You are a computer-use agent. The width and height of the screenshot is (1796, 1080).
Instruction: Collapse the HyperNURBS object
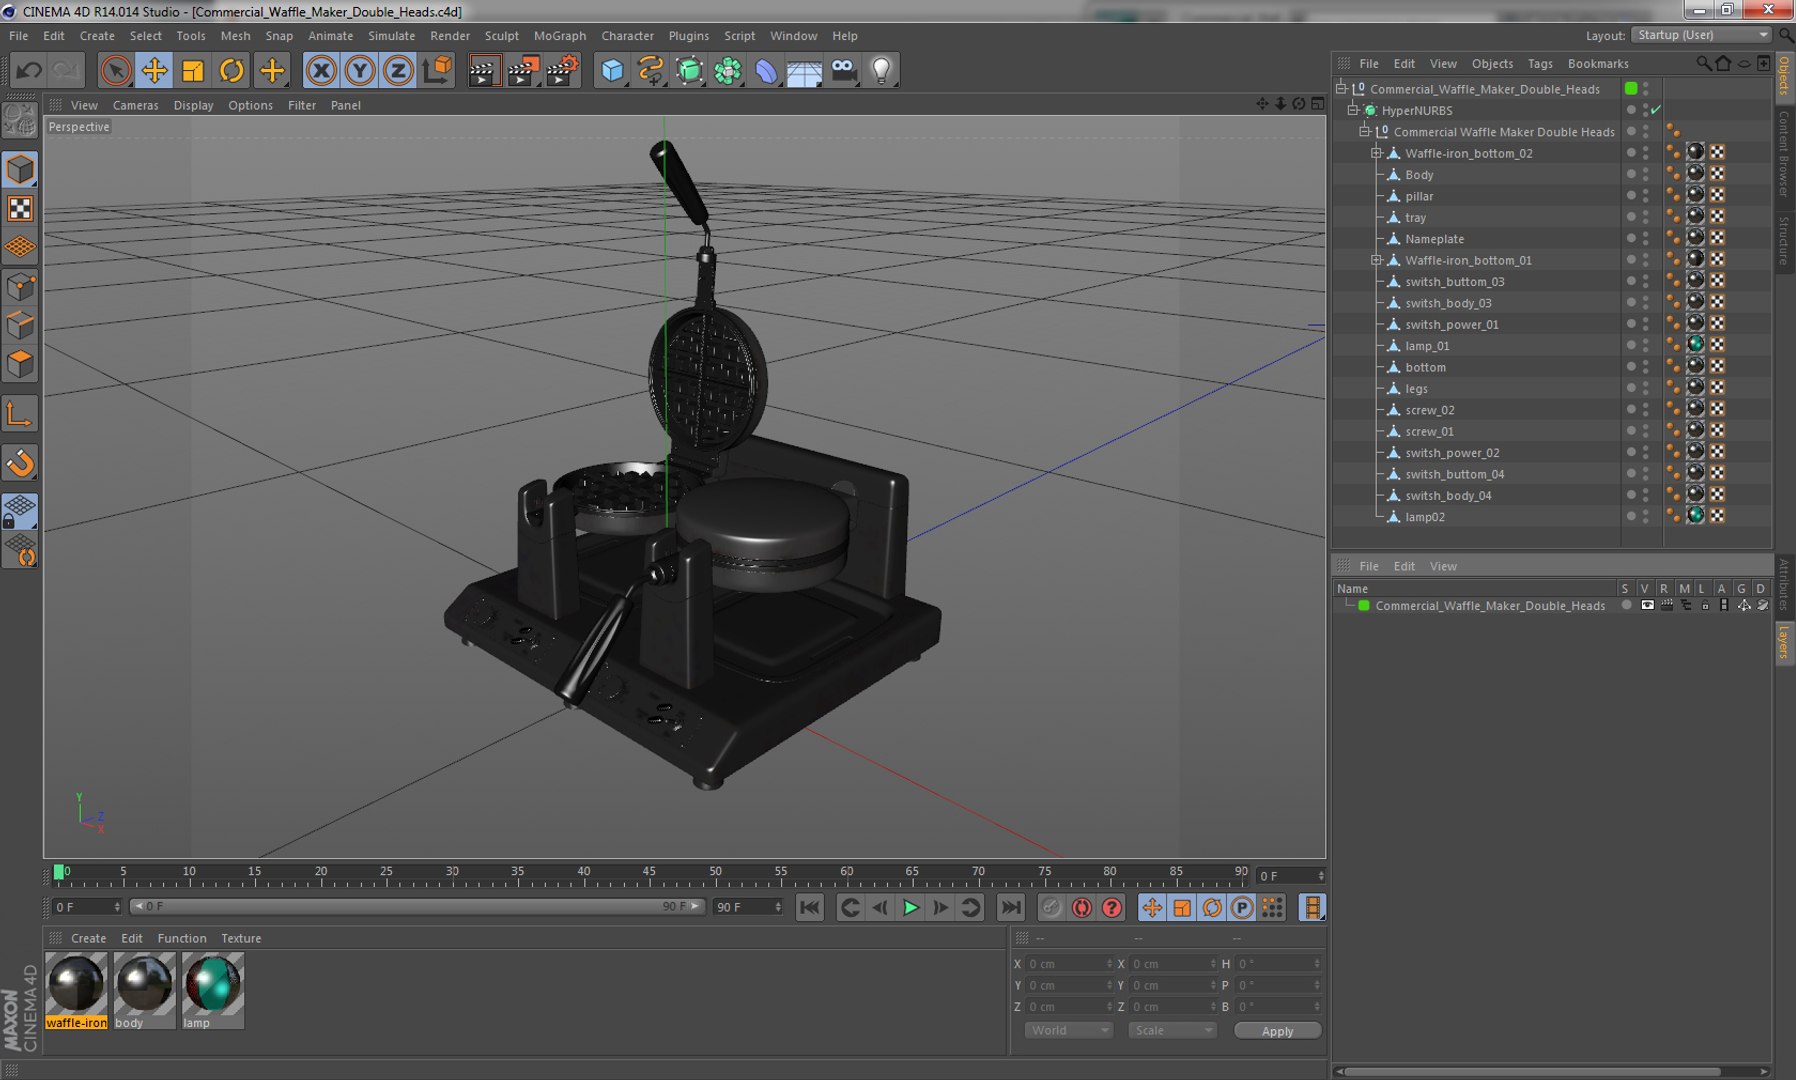point(1353,110)
